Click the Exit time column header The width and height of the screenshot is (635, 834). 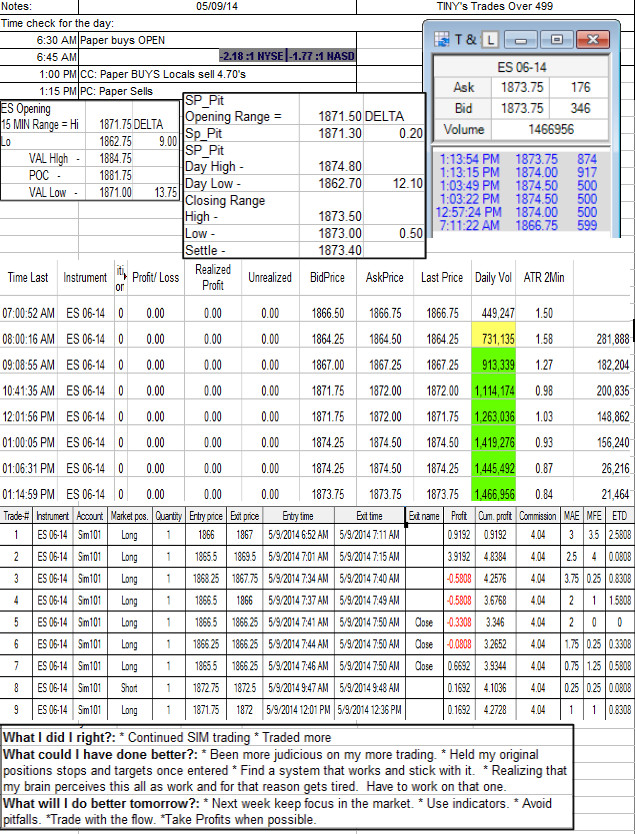click(x=369, y=516)
